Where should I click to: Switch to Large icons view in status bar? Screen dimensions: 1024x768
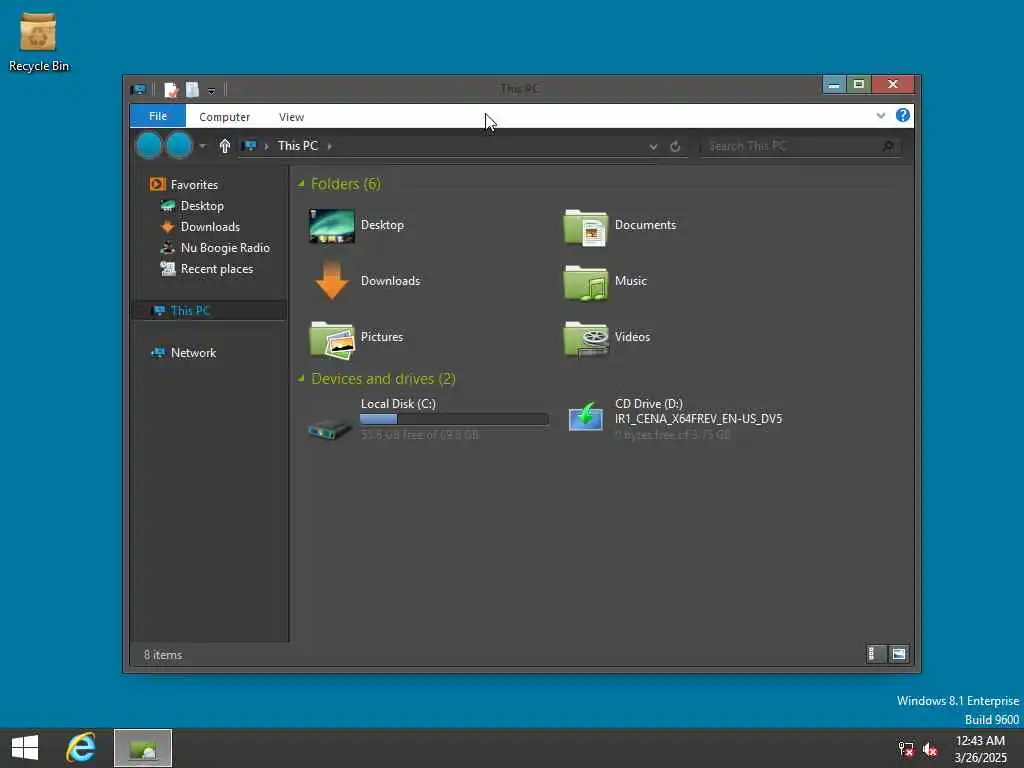[899, 654]
